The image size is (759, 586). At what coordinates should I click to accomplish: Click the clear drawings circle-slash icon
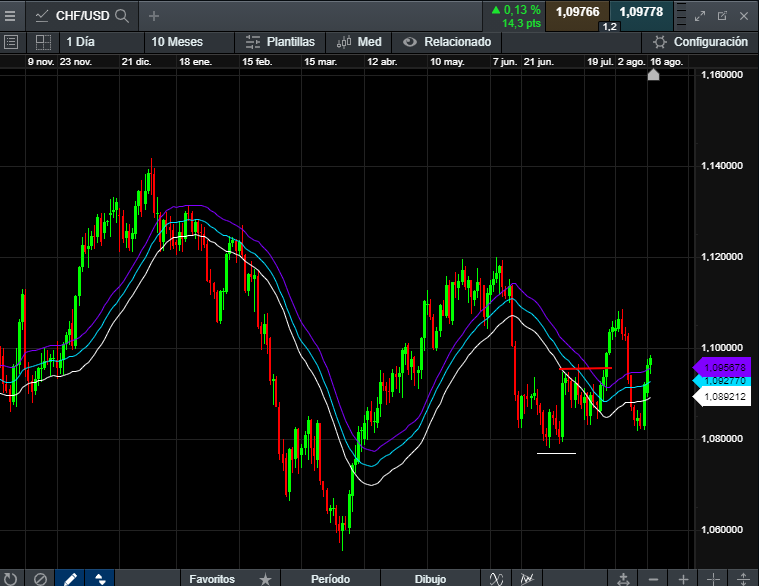pos(40,578)
